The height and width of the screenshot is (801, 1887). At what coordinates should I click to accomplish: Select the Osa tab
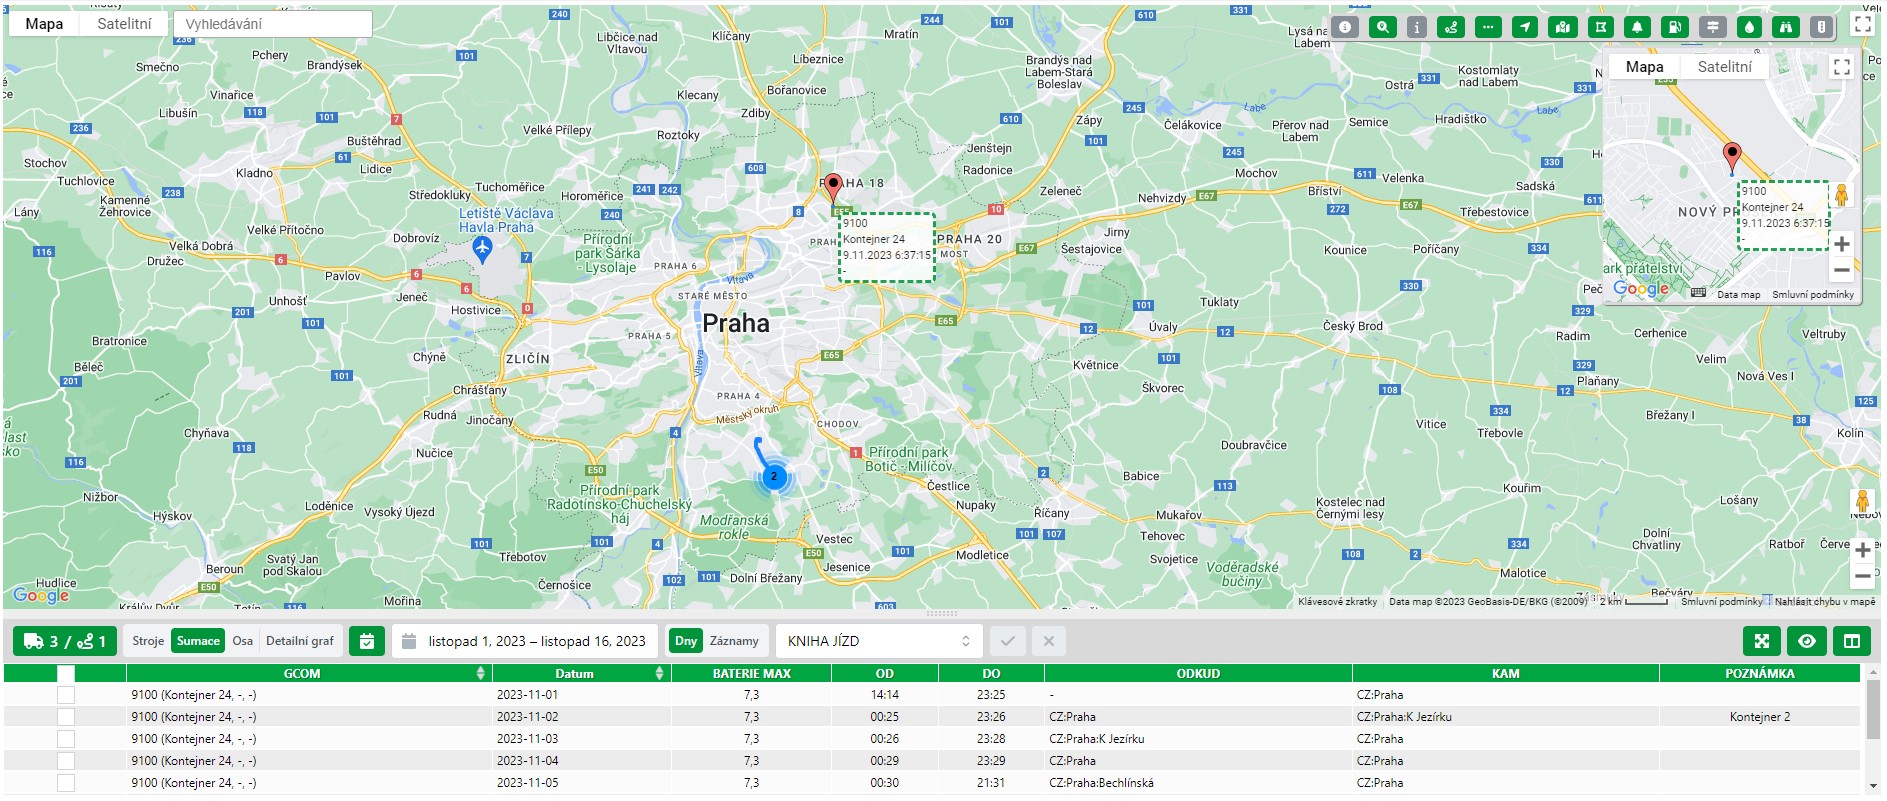click(x=242, y=641)
